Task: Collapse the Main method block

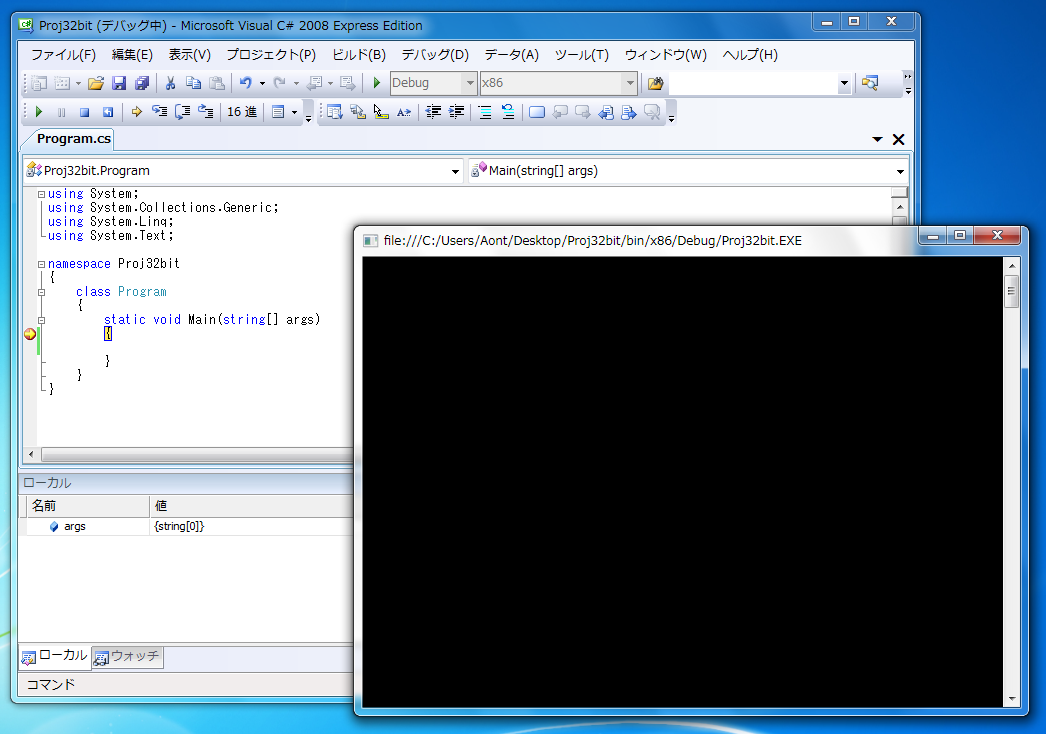Action: 41,320
